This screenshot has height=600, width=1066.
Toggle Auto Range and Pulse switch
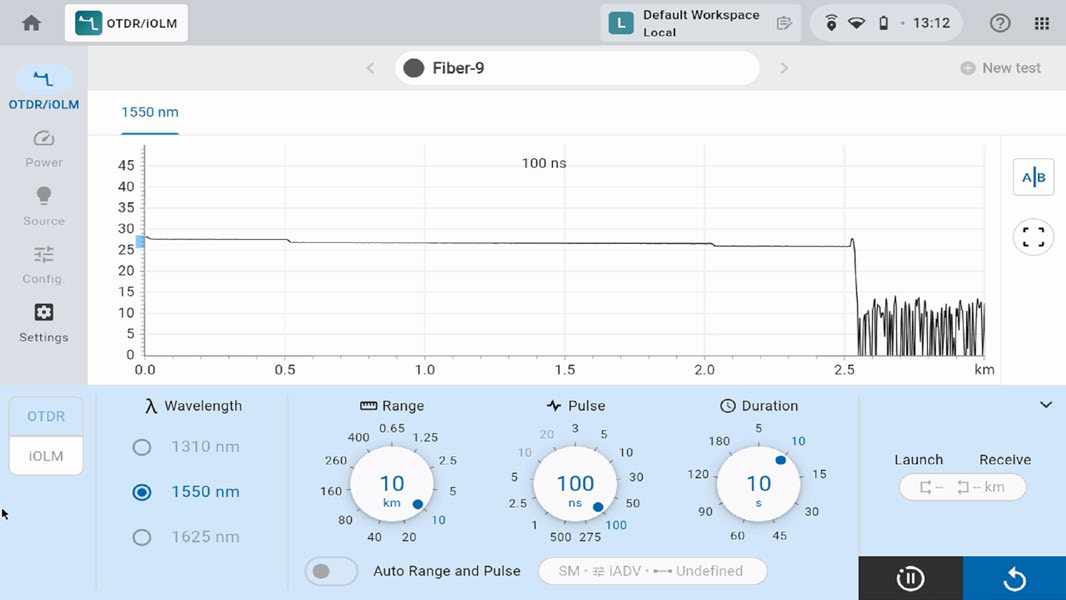coord(331,571)
